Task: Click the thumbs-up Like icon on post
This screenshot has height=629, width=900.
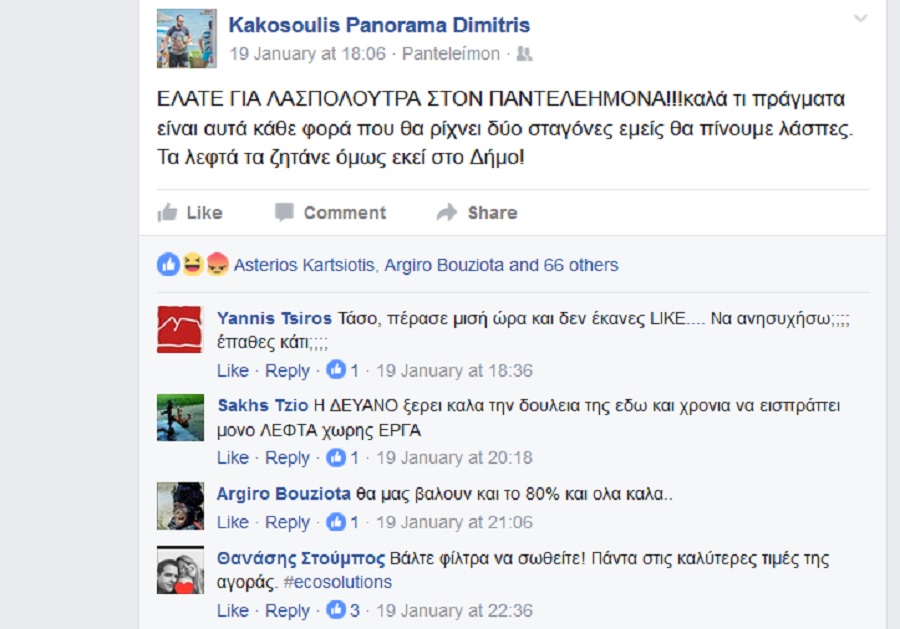Action: [168, 212]
